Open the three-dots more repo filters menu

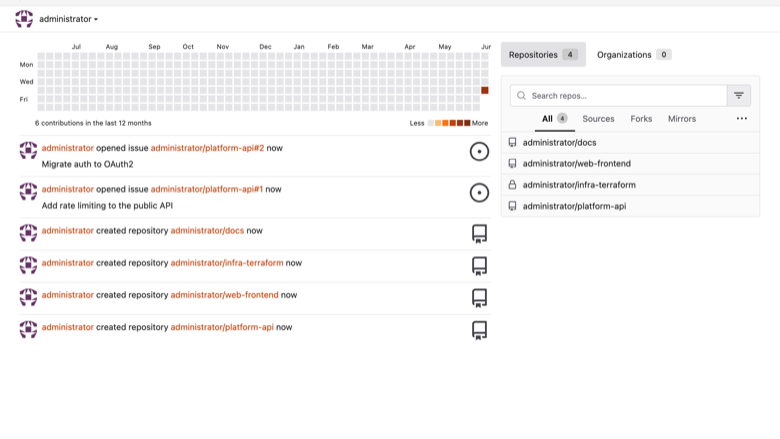742,118
